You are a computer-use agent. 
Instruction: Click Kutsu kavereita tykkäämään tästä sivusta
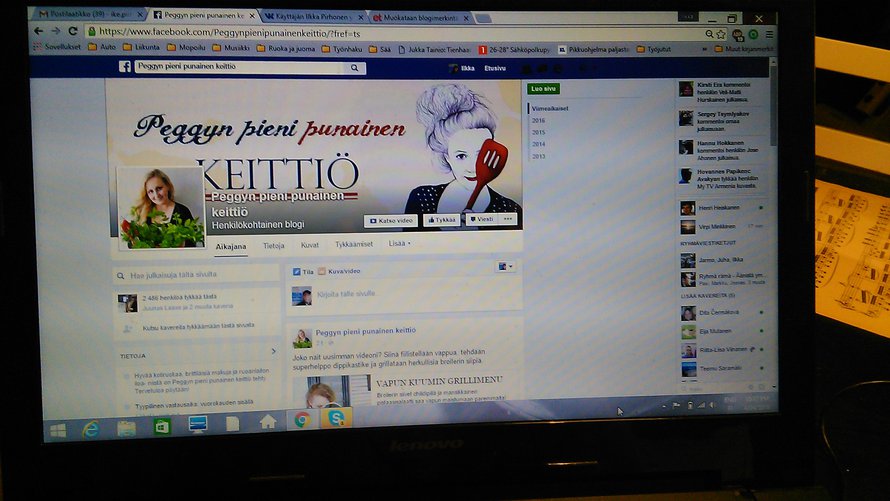click(x=198, y=326)
